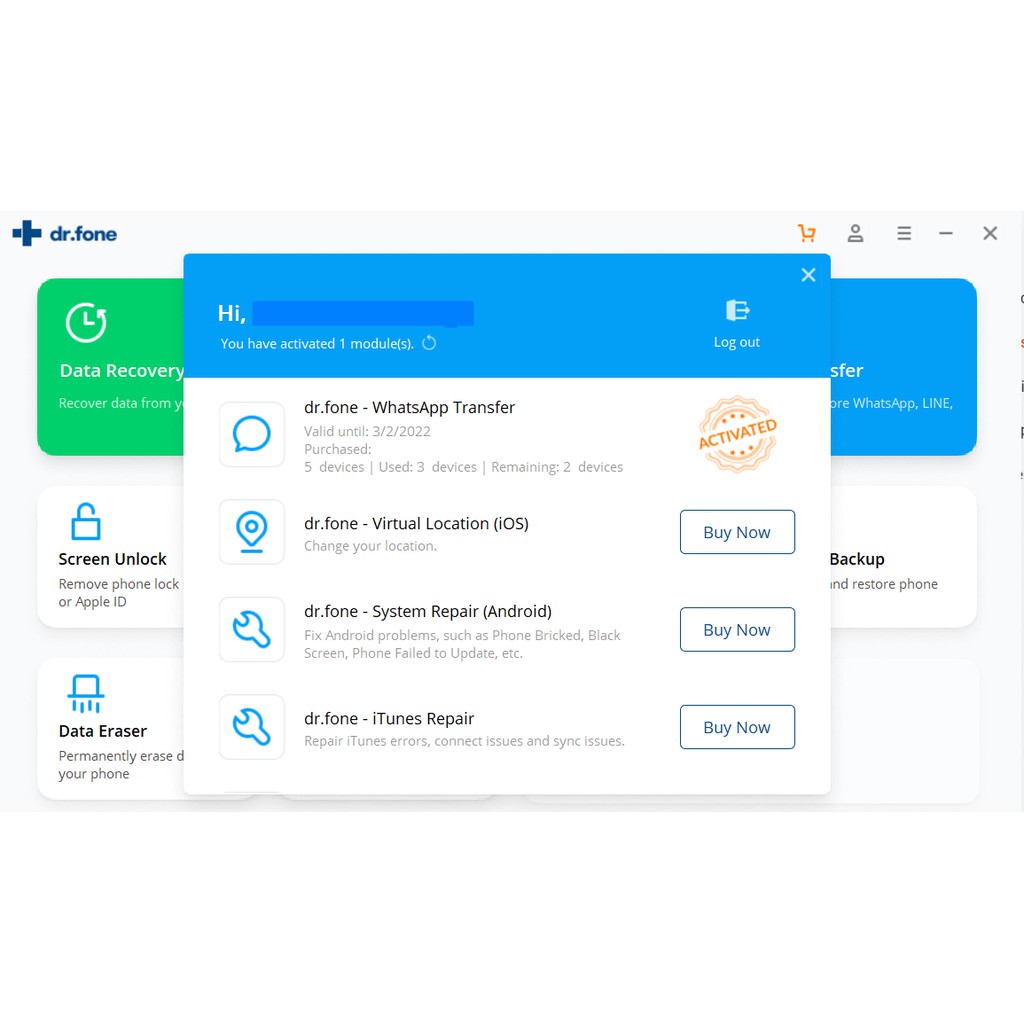This screenshot has width=1024, height=1024.
Task: Buy Now for iTunes Repair
Action: (x=737, y=727)
